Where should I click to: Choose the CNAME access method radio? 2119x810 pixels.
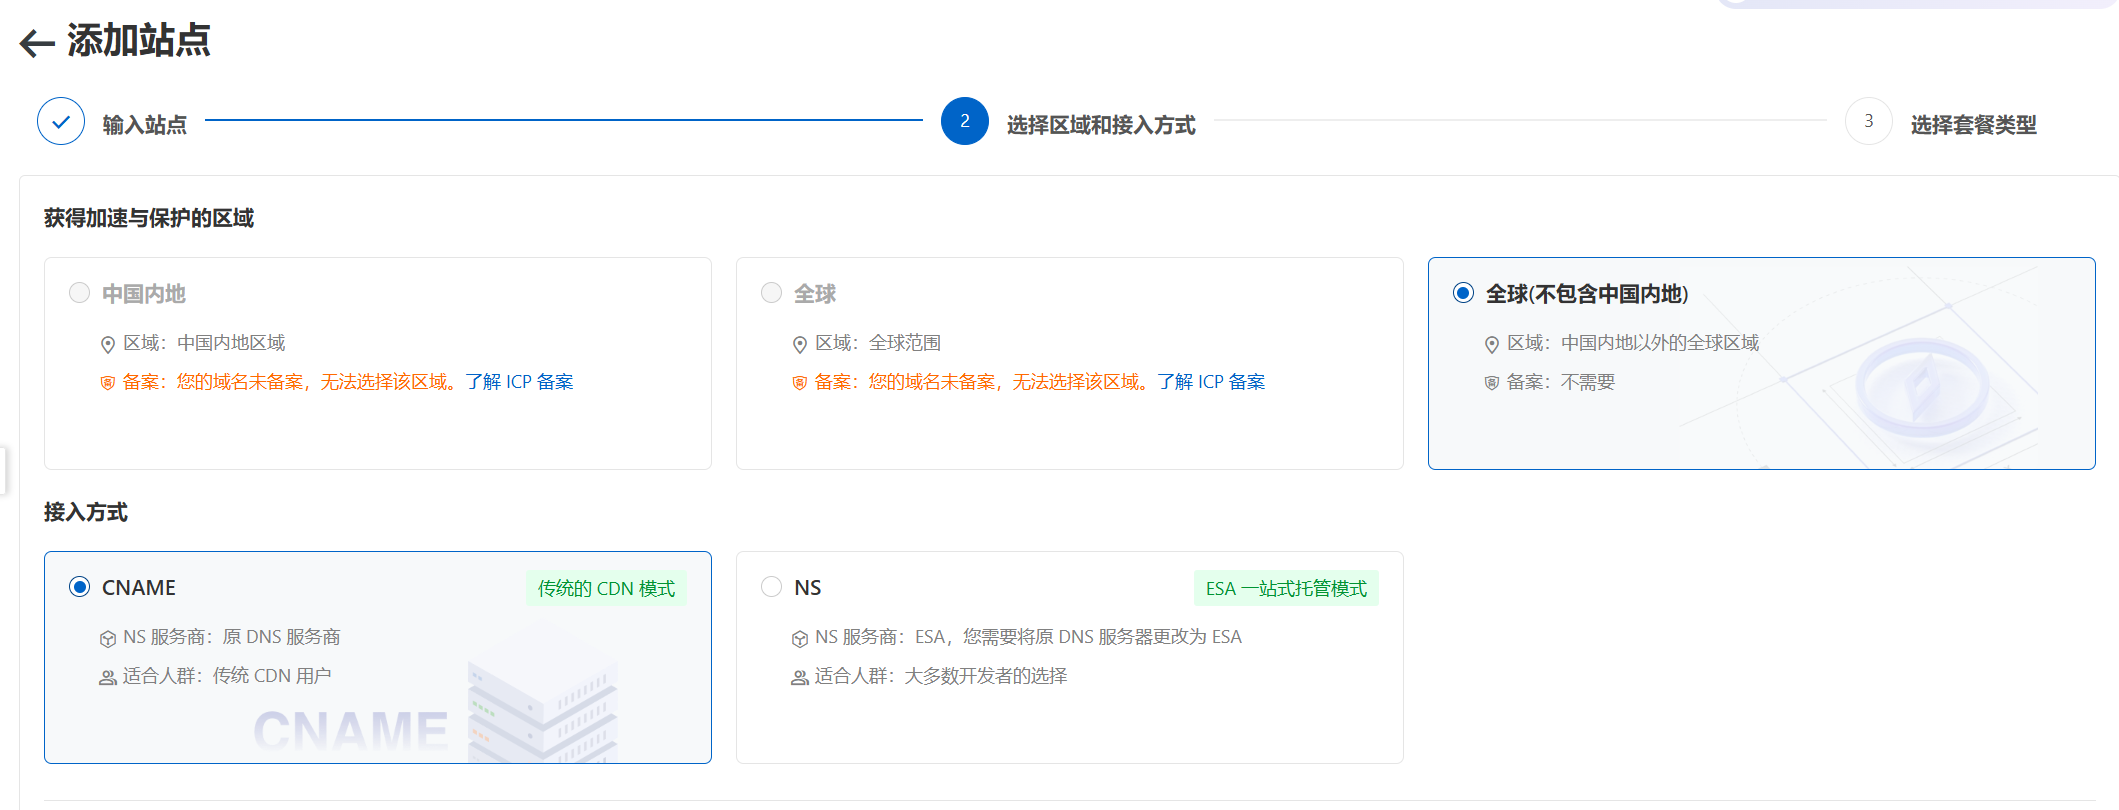point(79,587)
